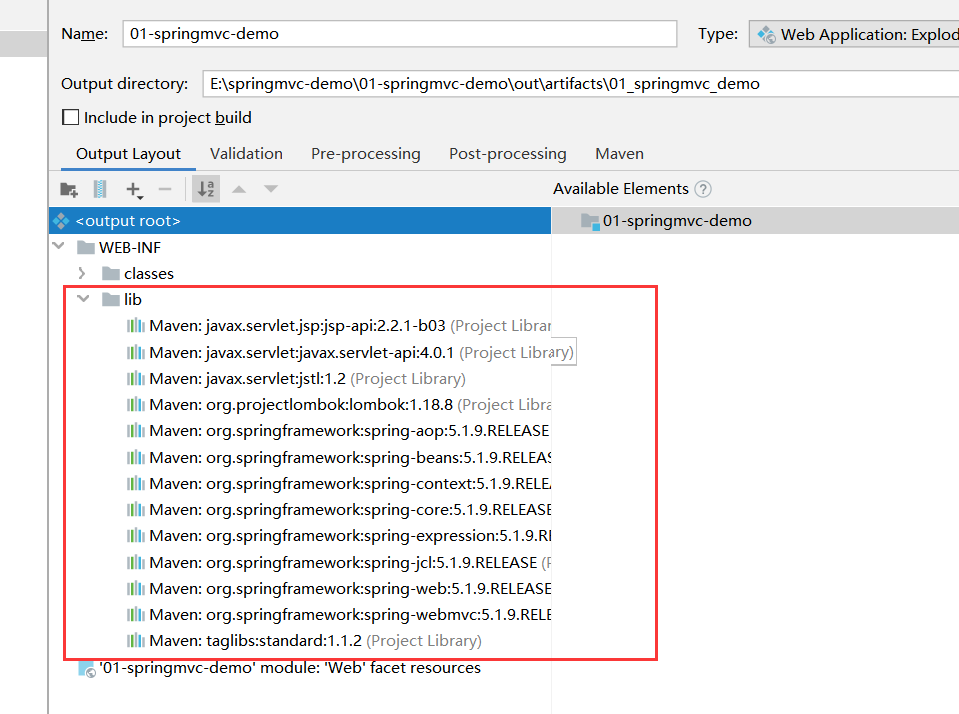Toggle the sort elements alphabetically button

click(x=206, y=189)
